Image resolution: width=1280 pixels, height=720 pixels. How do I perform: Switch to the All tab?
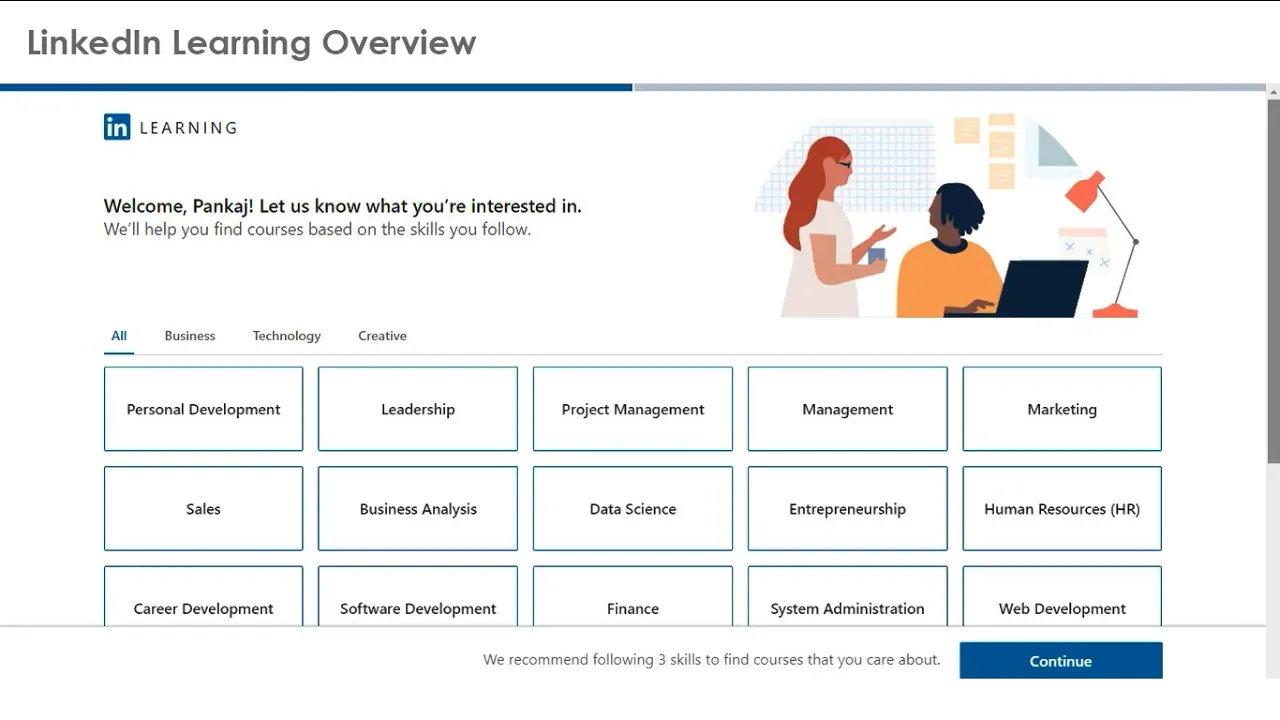coord(119,336)
